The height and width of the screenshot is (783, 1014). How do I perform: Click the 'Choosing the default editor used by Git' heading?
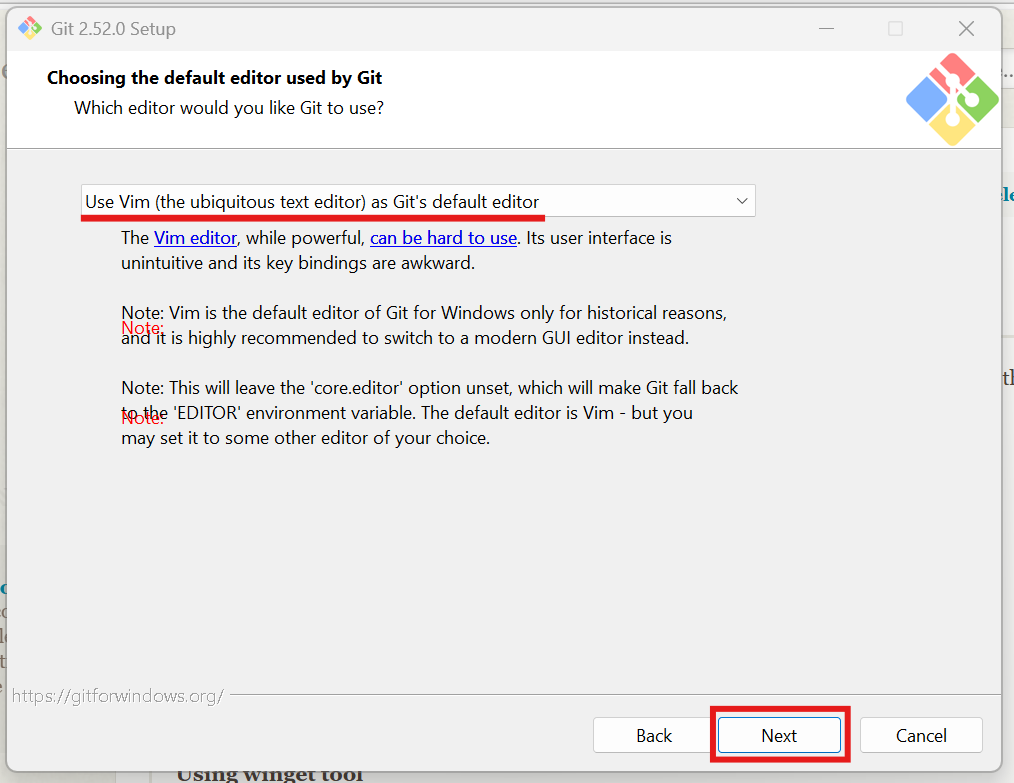click(214, 78)
